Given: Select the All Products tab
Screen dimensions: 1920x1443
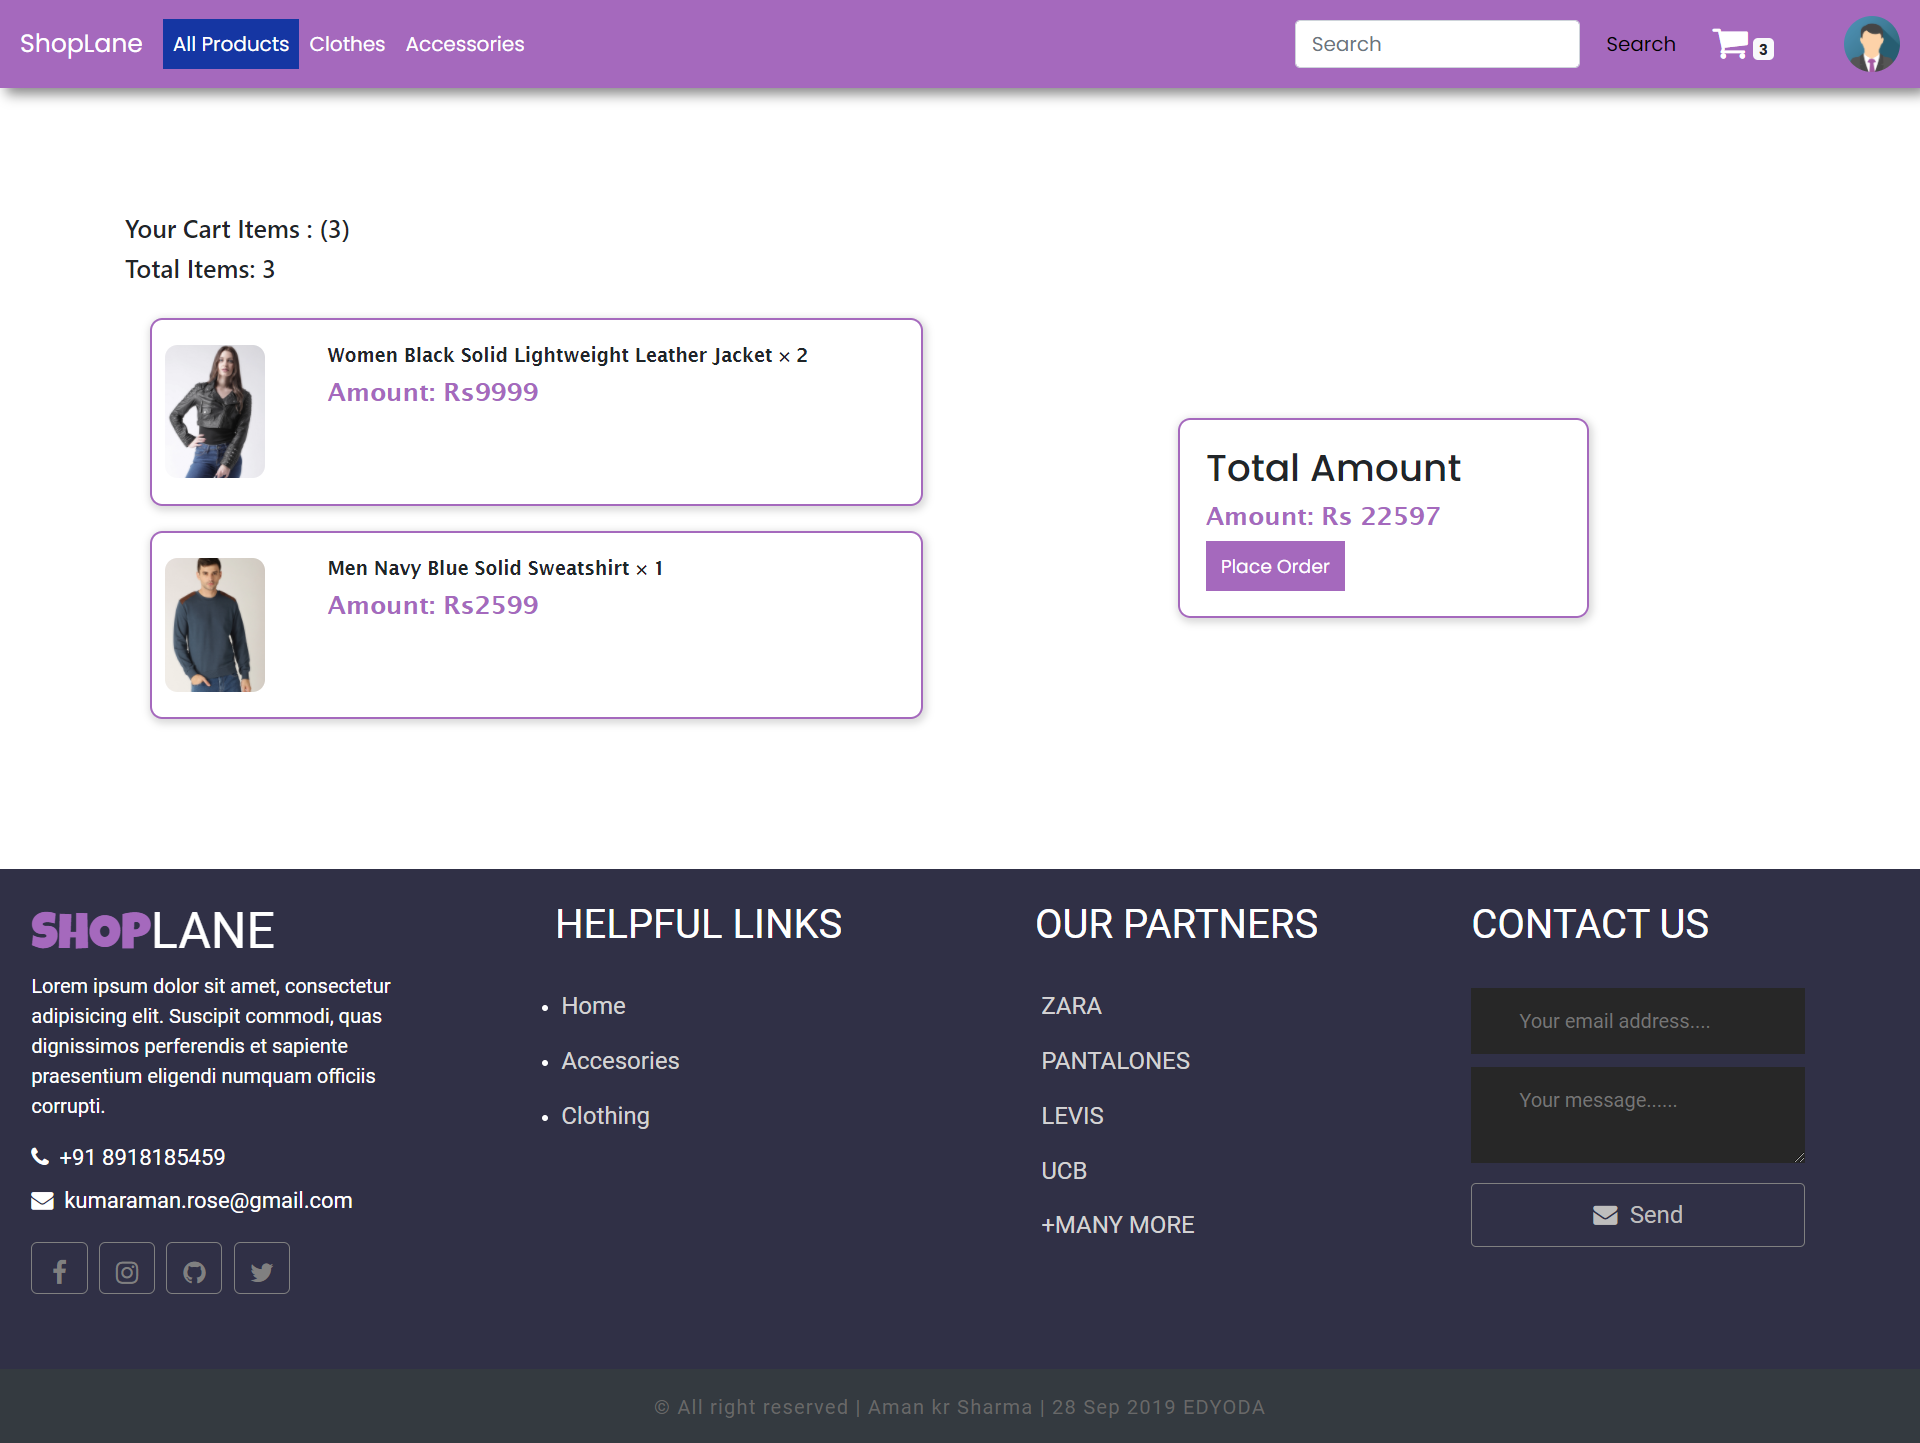Looking at the screenshot, I should point(230,44).
